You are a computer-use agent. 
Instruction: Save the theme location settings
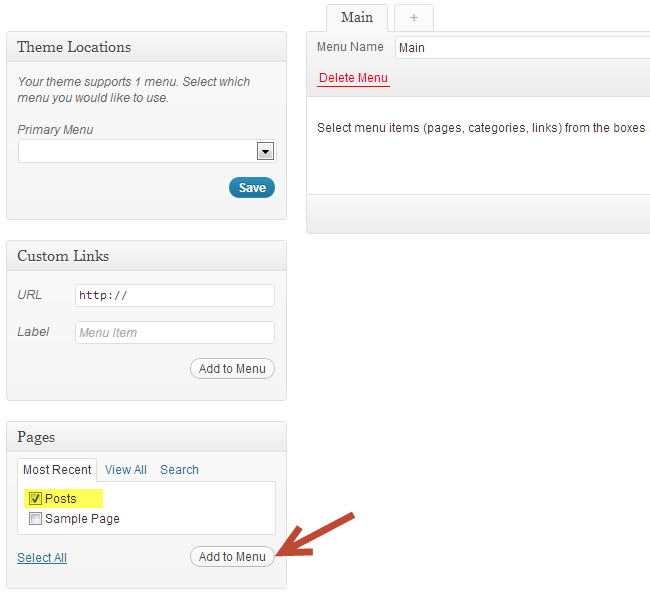(252, 187)
